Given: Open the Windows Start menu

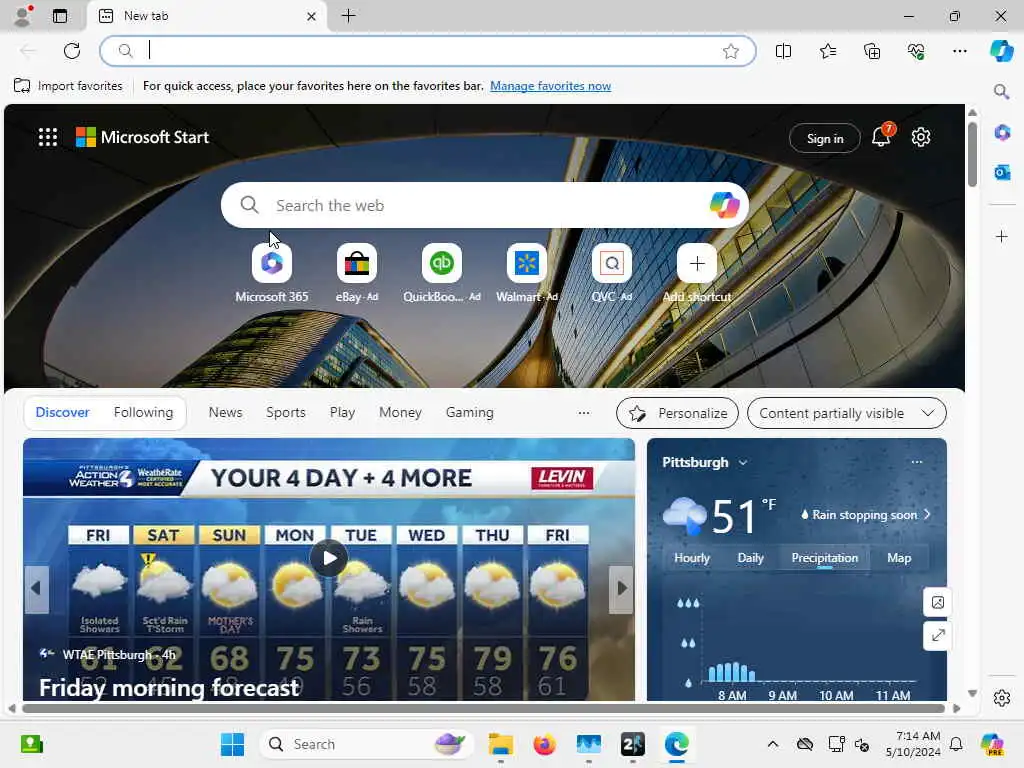Looking at the screenshot, I should point(232,744).
